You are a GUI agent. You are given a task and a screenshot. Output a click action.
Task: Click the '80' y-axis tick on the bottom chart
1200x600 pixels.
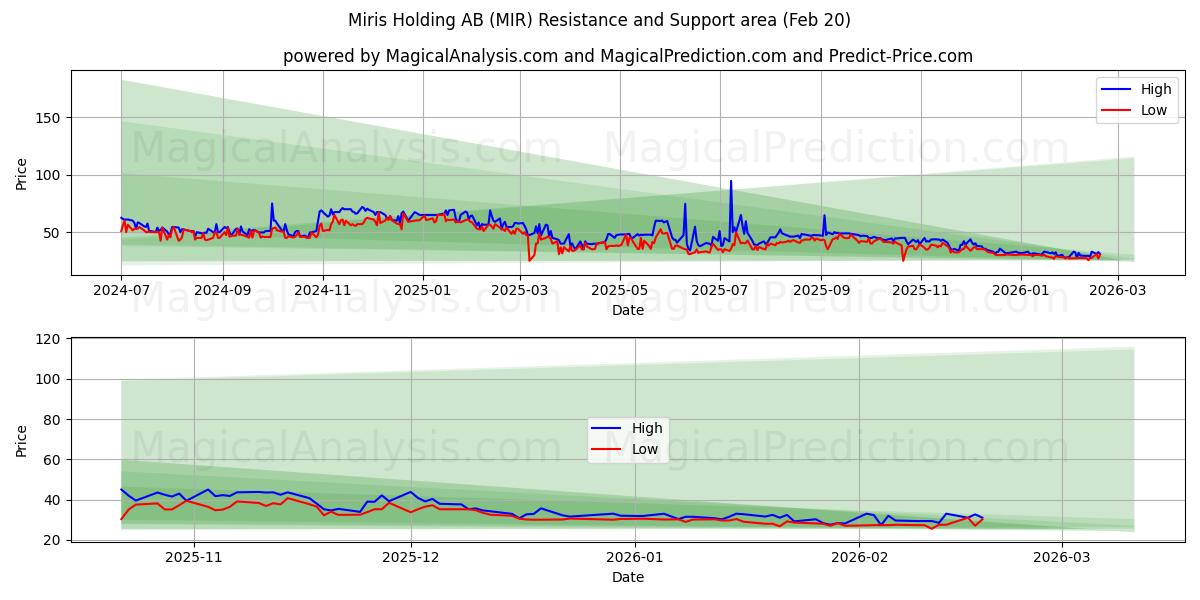click(x=54, y=420)
